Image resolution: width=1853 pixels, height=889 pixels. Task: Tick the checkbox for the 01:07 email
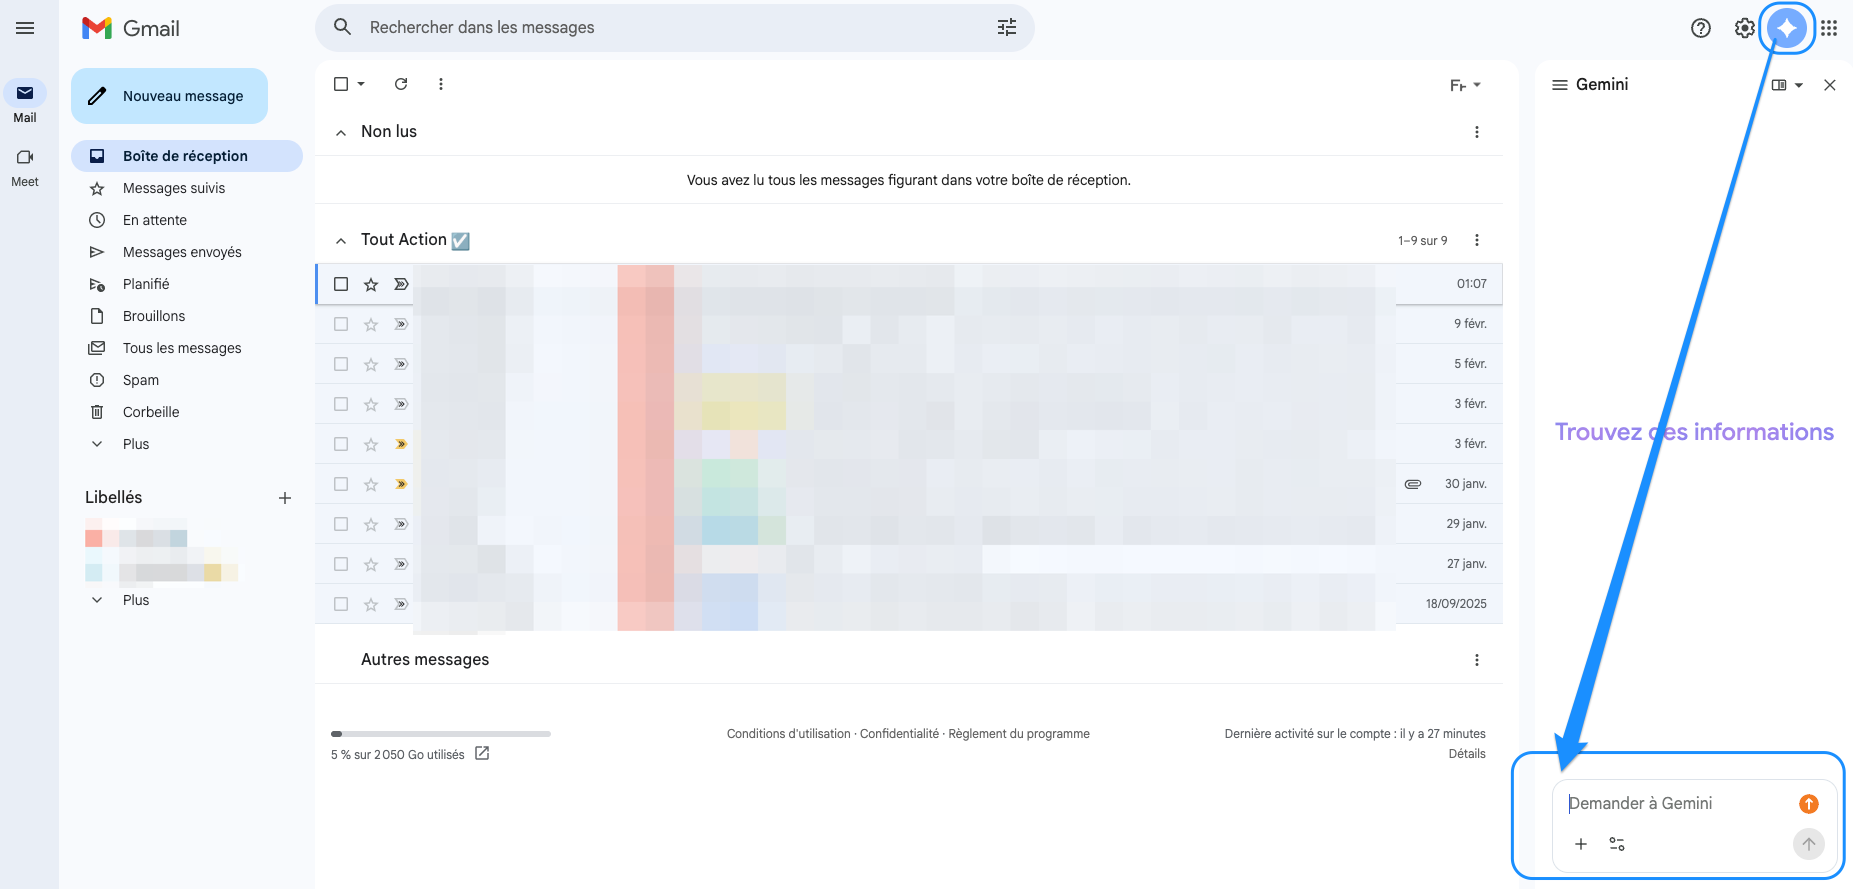click(x=341, y=284)
